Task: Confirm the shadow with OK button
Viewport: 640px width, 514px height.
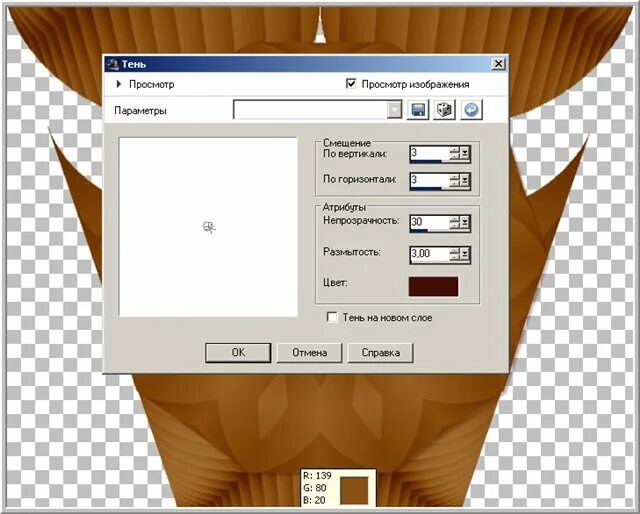Action: tap(238, 353)
